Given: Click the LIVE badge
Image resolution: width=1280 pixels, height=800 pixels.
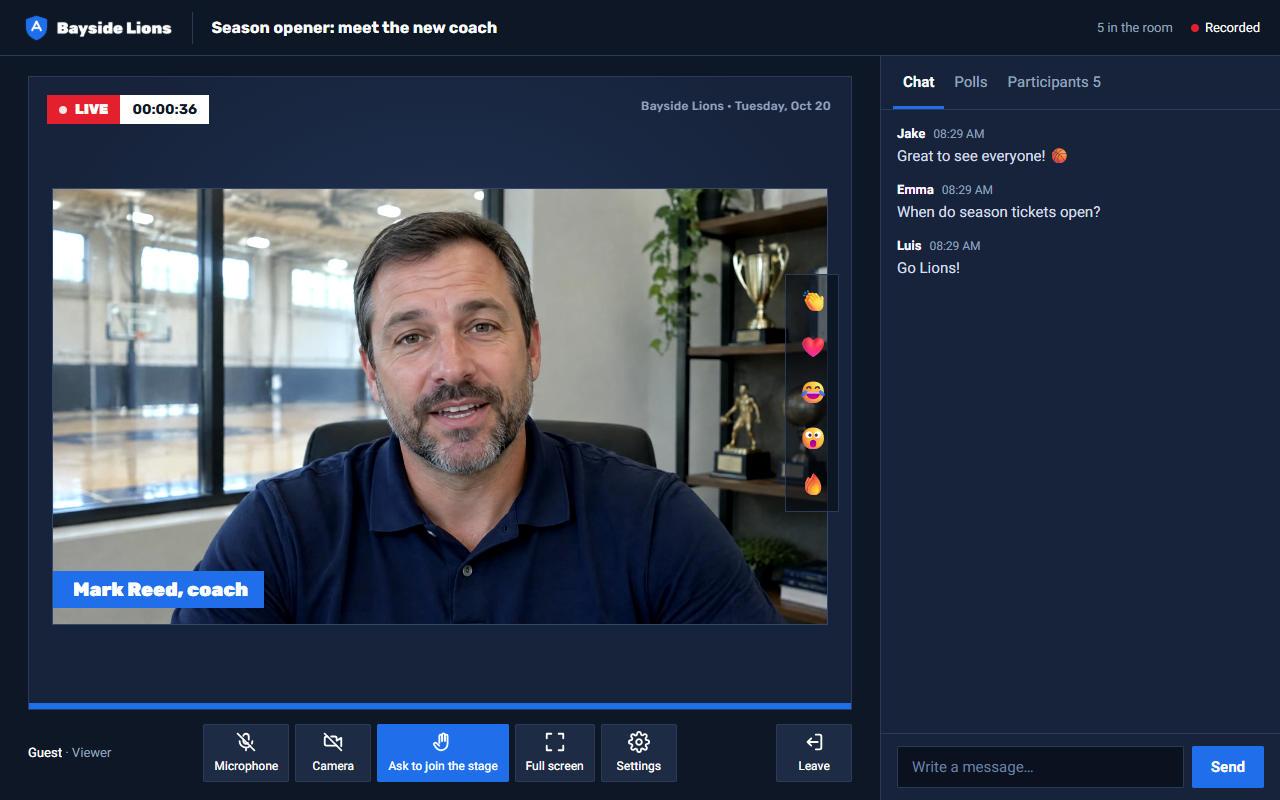Looking at the screenshot, I should tap(84, 109).
